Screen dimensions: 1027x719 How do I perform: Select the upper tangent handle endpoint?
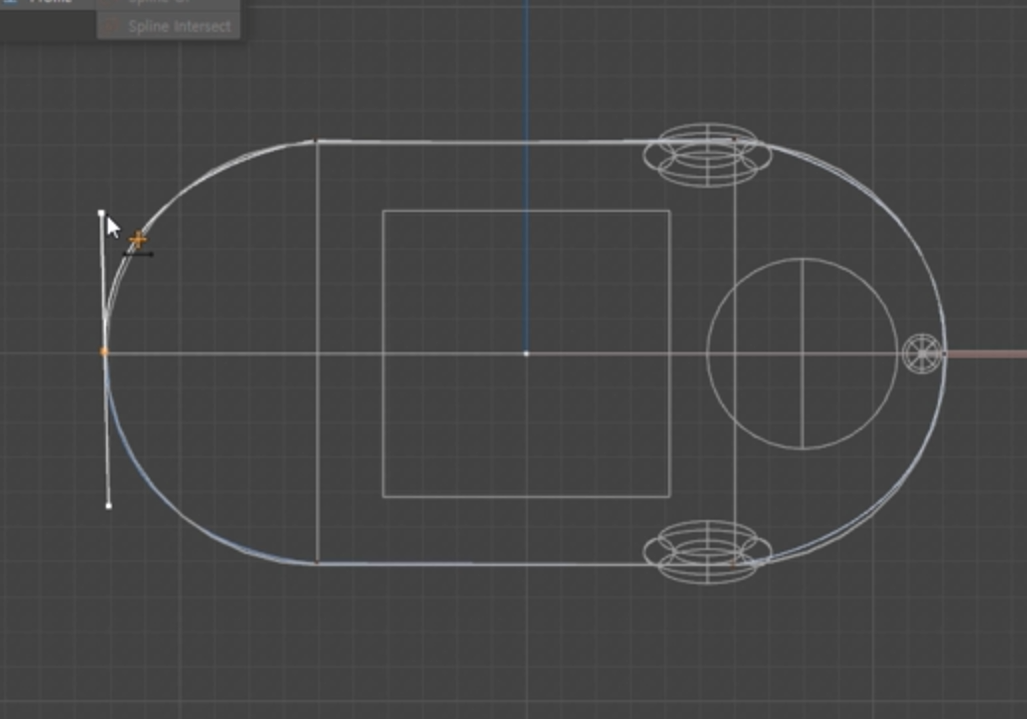pyautogui.click(x=102, y=213)
